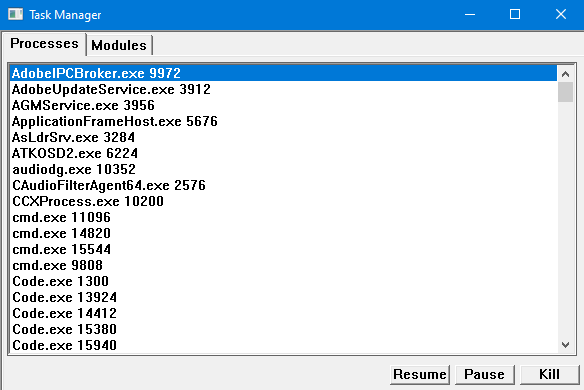
Task: Close the Task Manager window
Action: [561, 15]
